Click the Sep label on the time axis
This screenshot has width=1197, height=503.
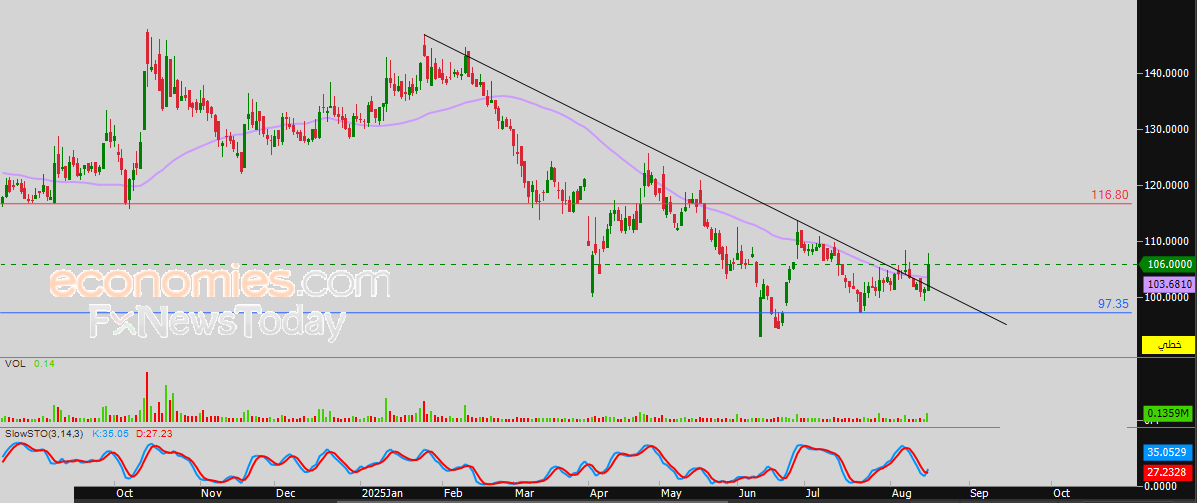(980, 495)
